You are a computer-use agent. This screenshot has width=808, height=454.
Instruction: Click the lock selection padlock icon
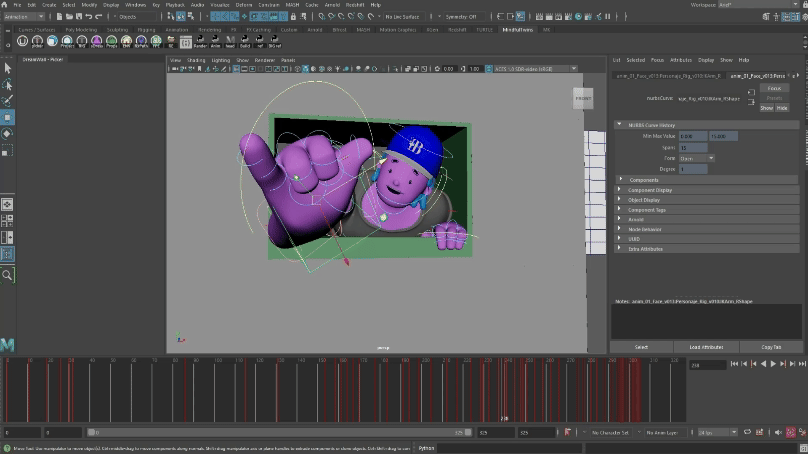pyautogui.click(x=293, y=16)
